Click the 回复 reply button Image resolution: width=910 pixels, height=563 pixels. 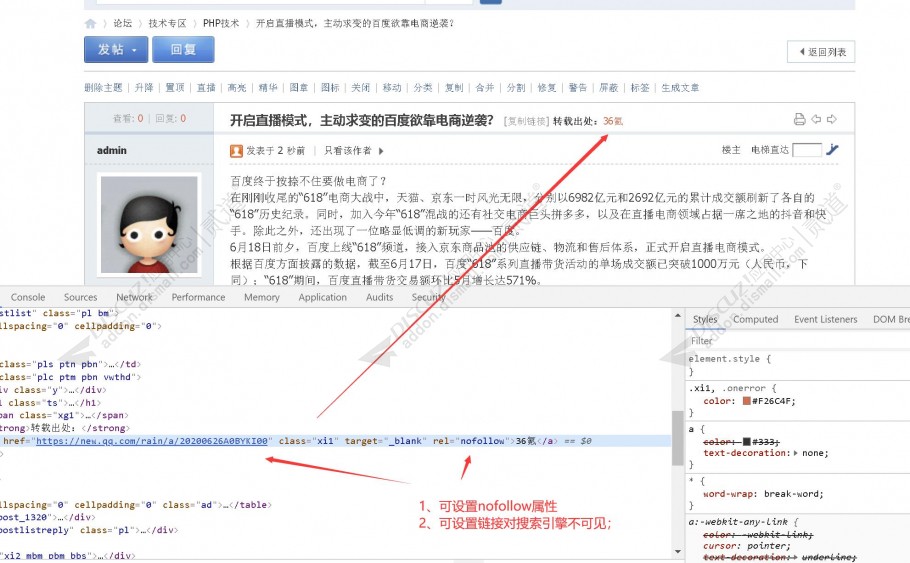point(183,49)
